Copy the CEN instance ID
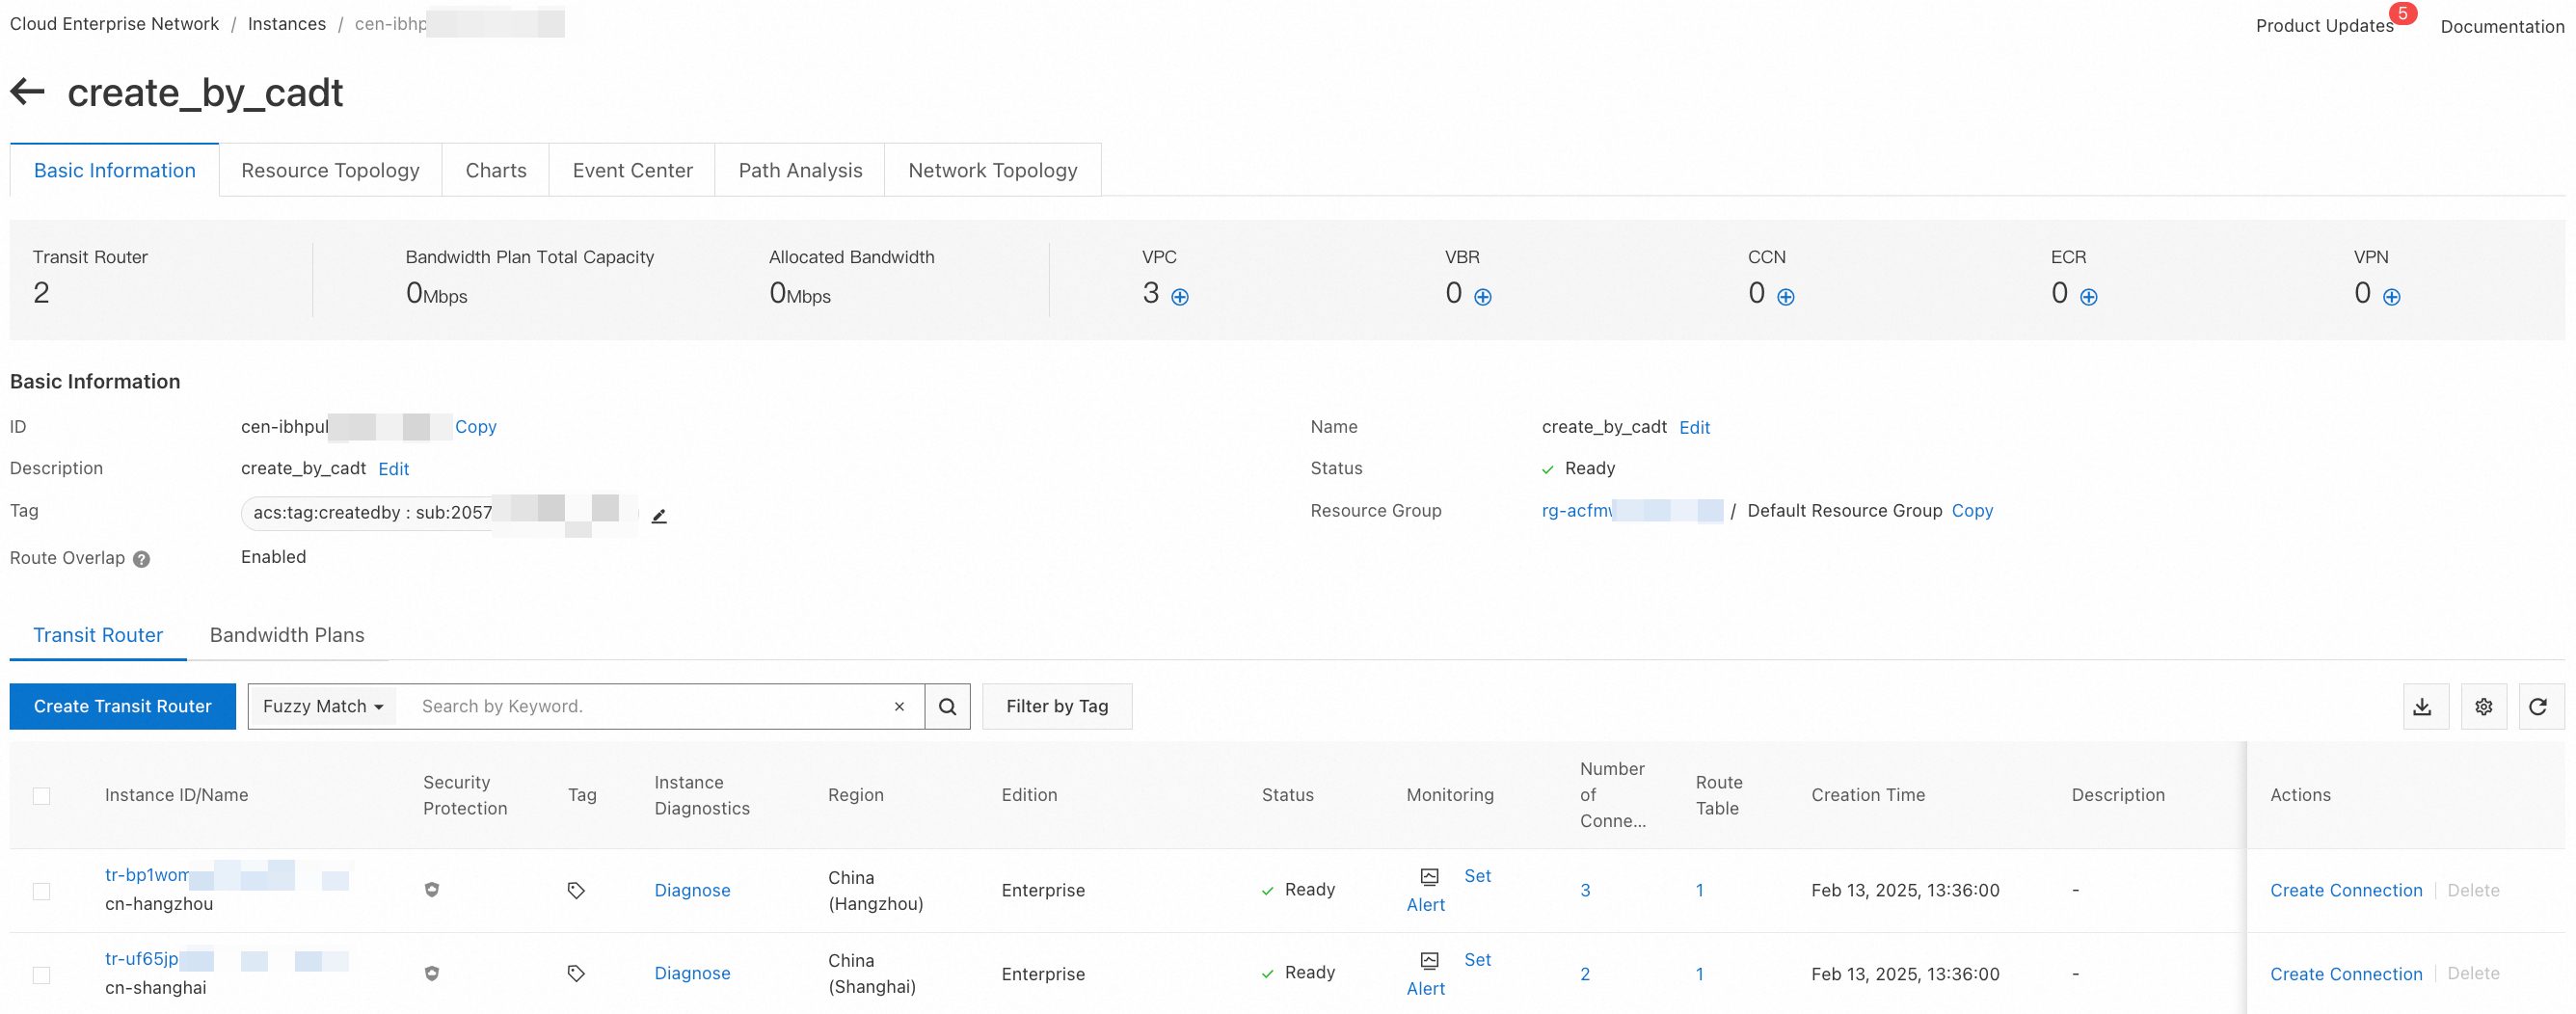 (x=475, y=427)
